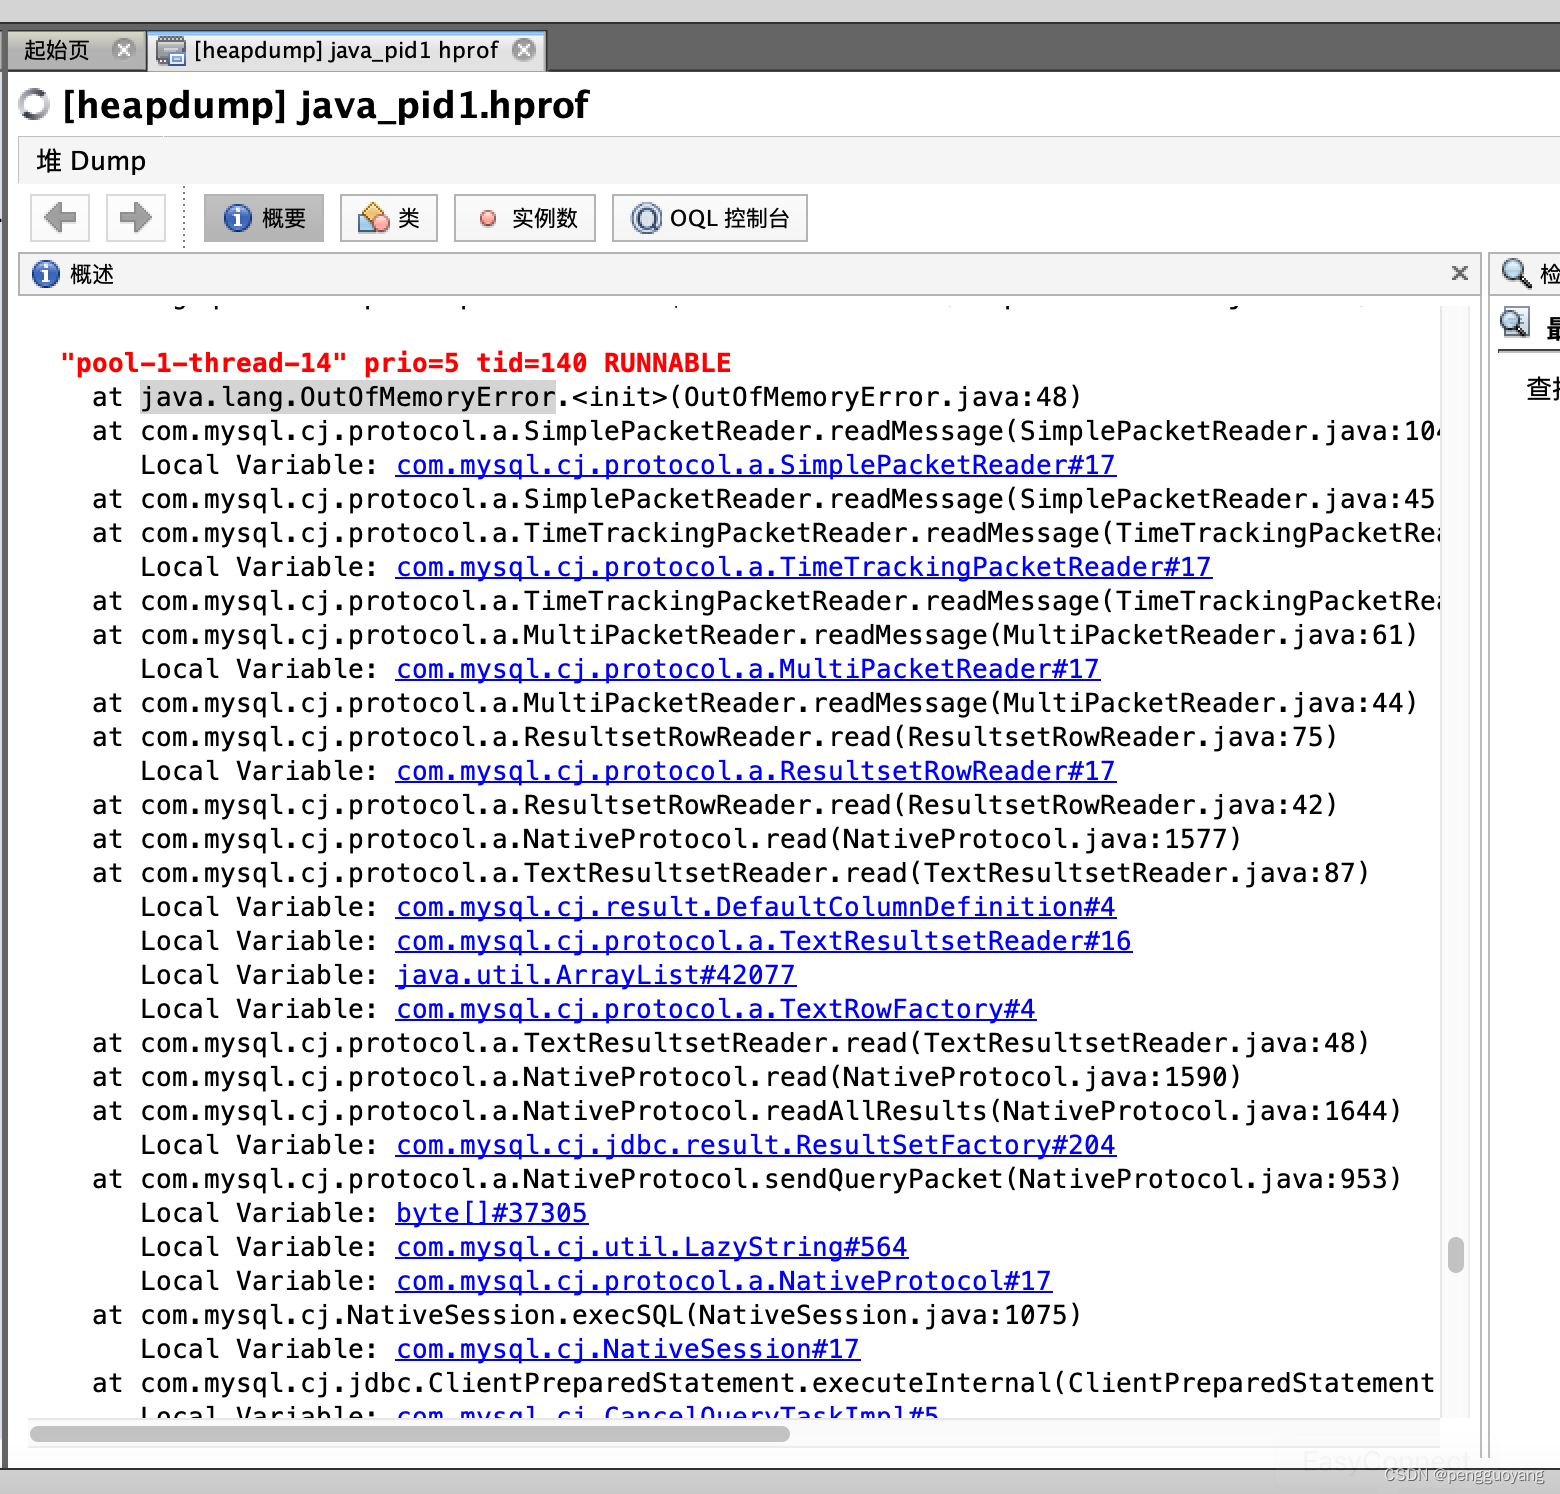
Task: Open the byte[]#37305 link
Action: pyautogui.click(x=491, y=1212)
